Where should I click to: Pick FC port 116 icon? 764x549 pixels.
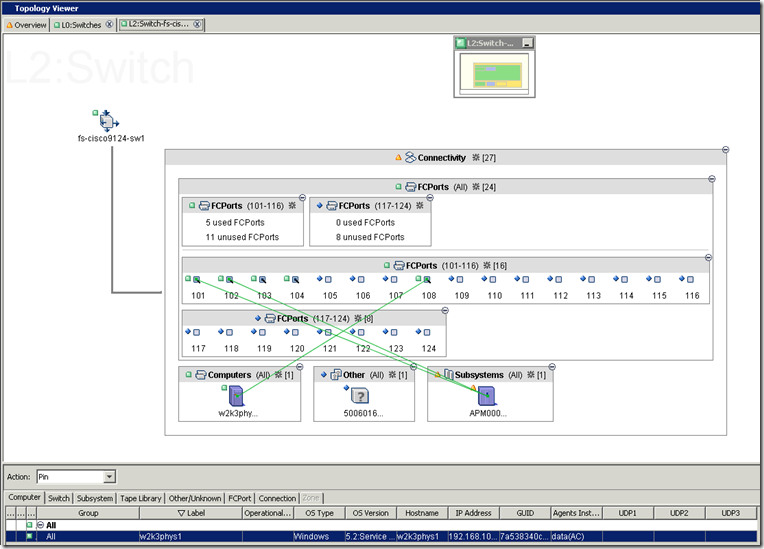(690, 280)
